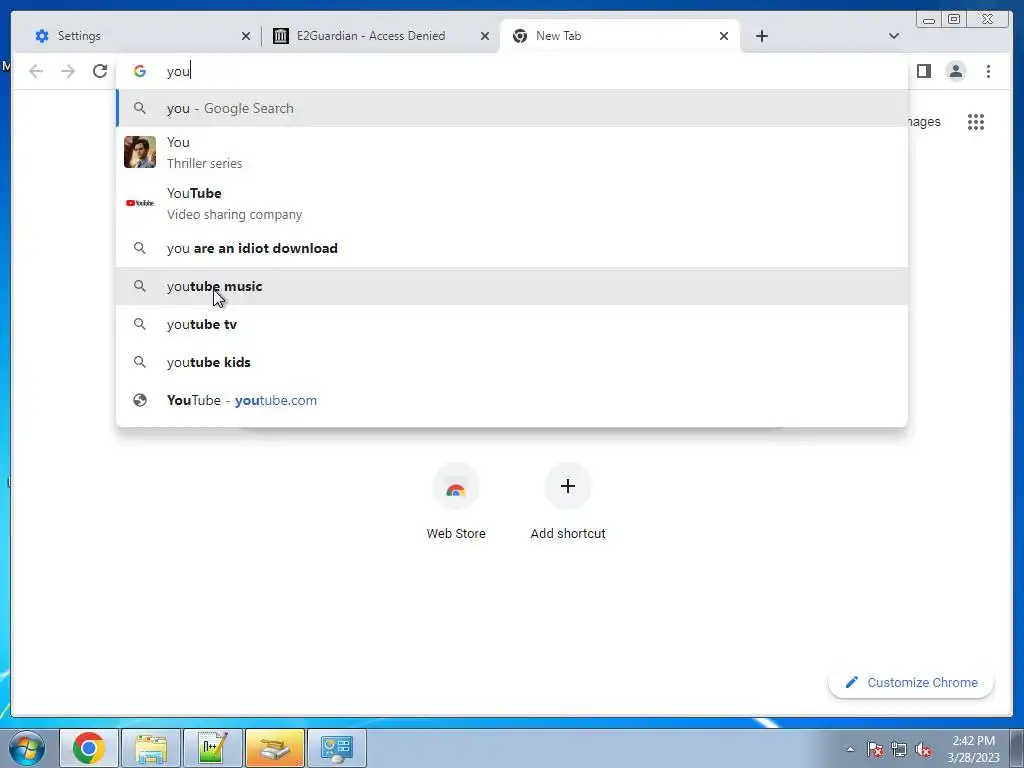The image size is (1024, 768).
Task: Choose 'YouTube Video sharing company' suggestion
Action: click(512, 203)
